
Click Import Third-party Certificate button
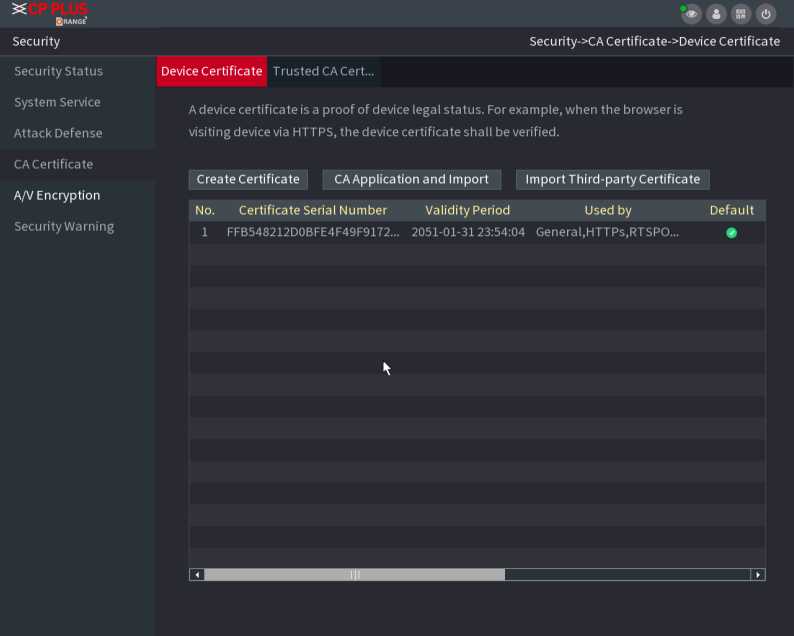(612, 179)
